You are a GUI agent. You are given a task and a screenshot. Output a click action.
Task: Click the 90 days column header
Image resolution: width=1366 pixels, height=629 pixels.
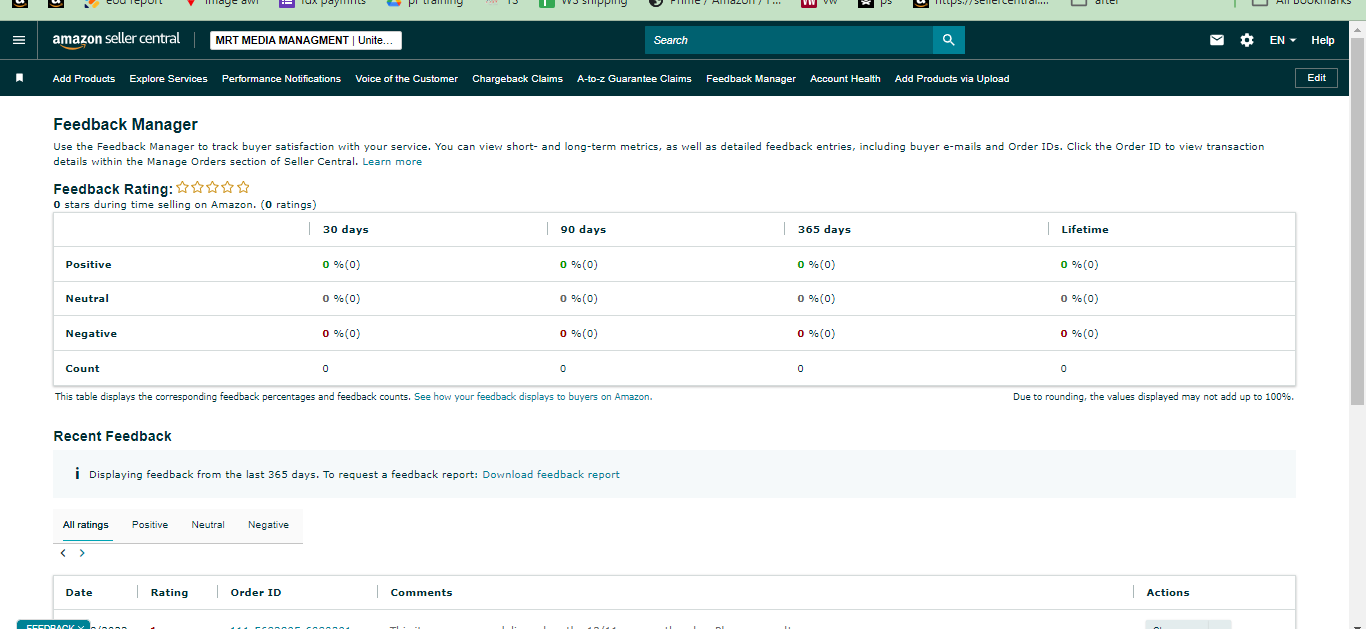pos(583,229)
